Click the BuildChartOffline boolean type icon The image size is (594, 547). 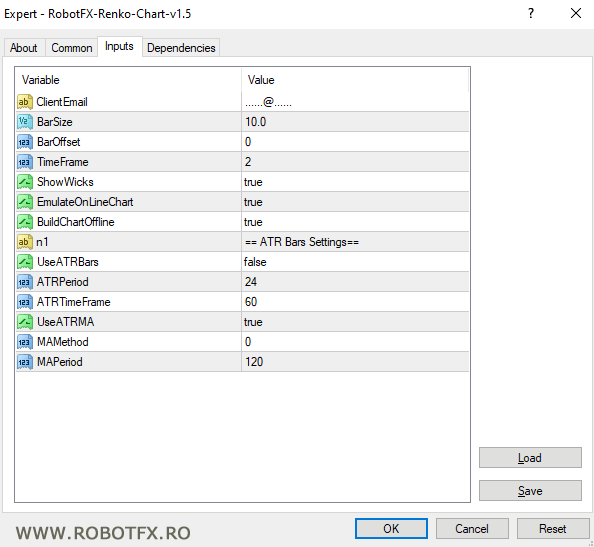point(25,222)
